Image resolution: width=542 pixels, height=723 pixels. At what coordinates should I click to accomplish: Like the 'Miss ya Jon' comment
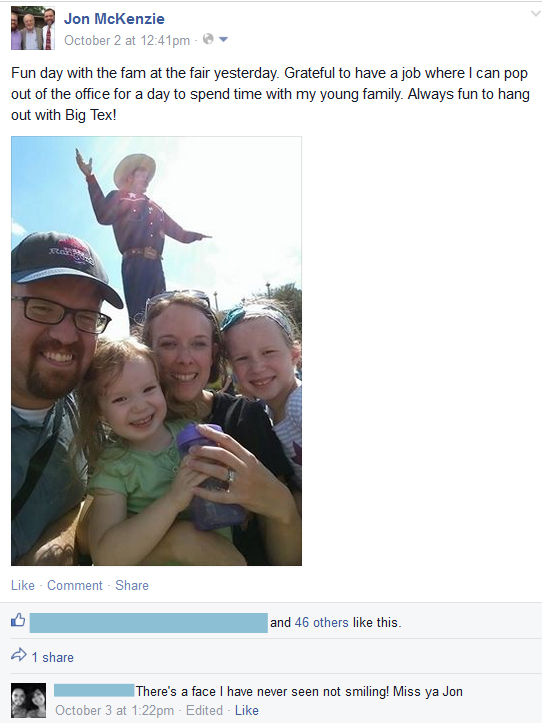[x=247, y=711]
